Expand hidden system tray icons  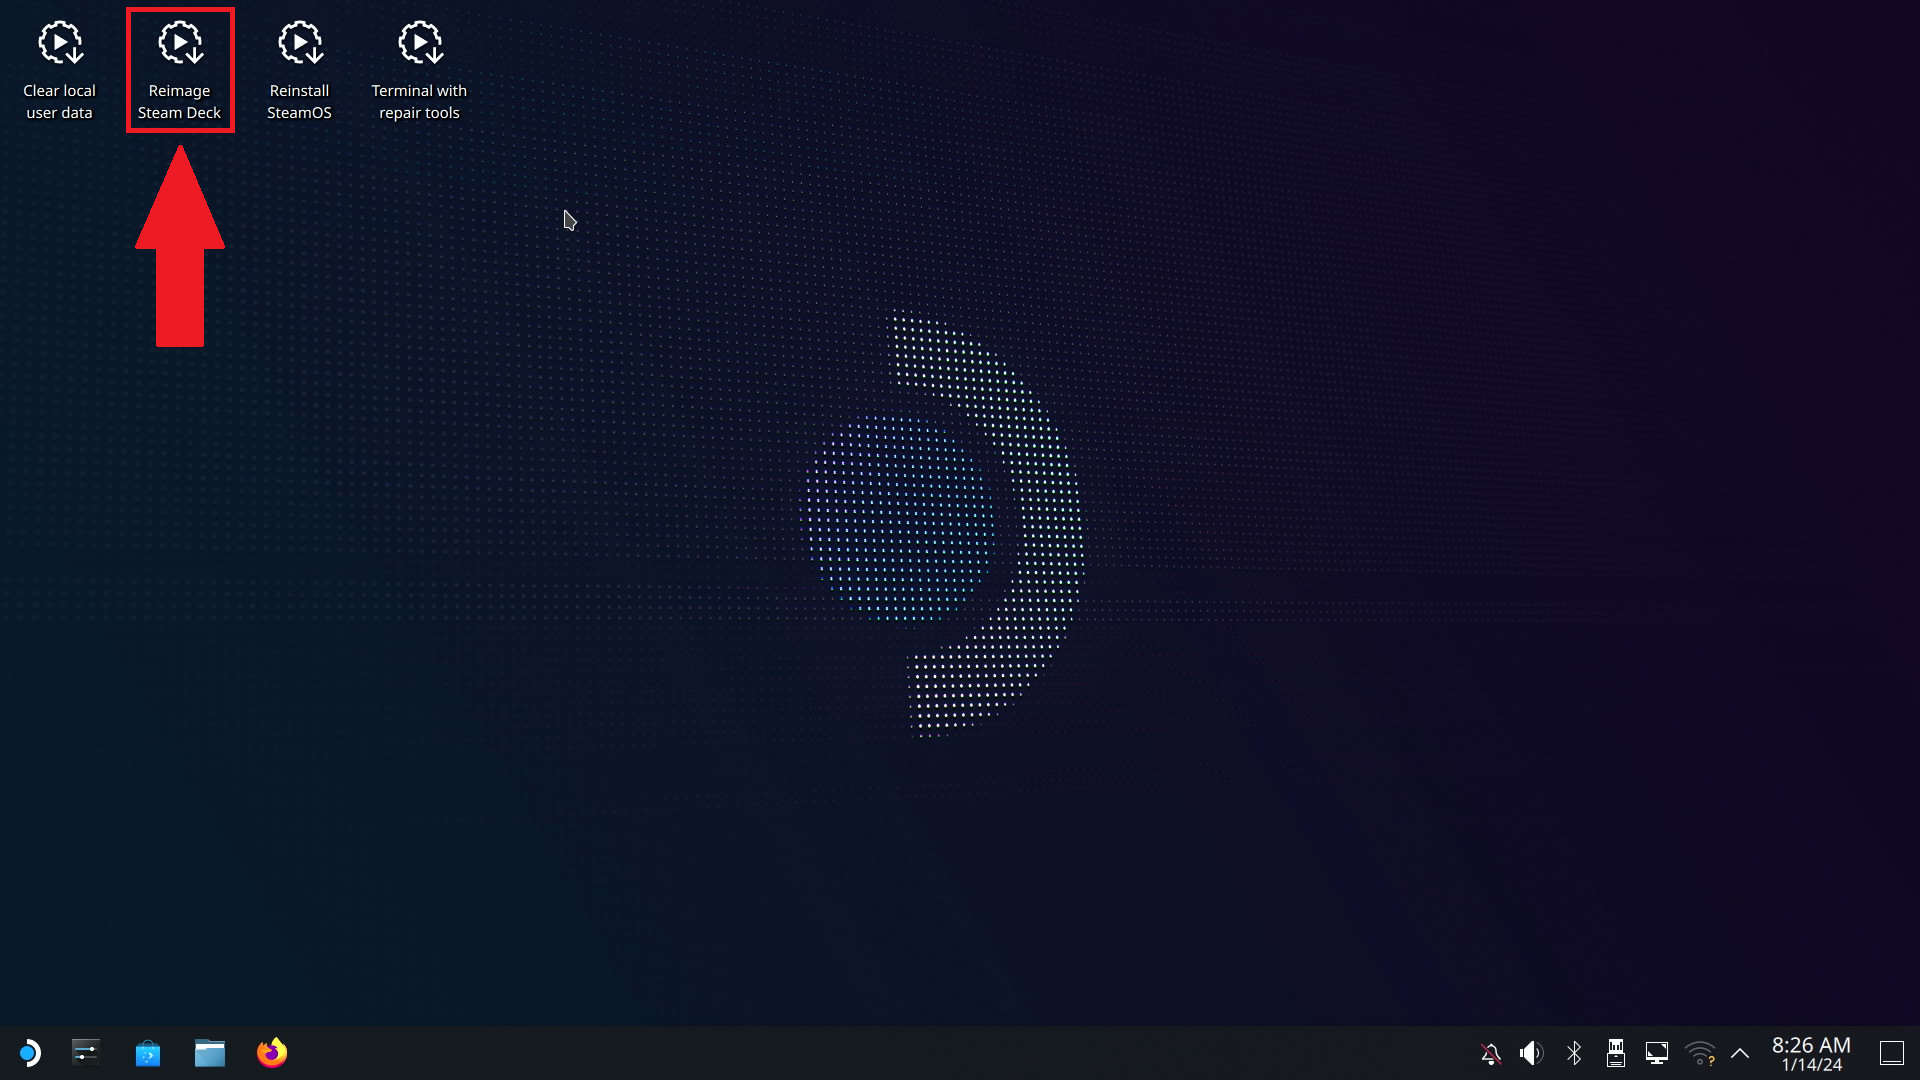(x=1740, y=1053)
